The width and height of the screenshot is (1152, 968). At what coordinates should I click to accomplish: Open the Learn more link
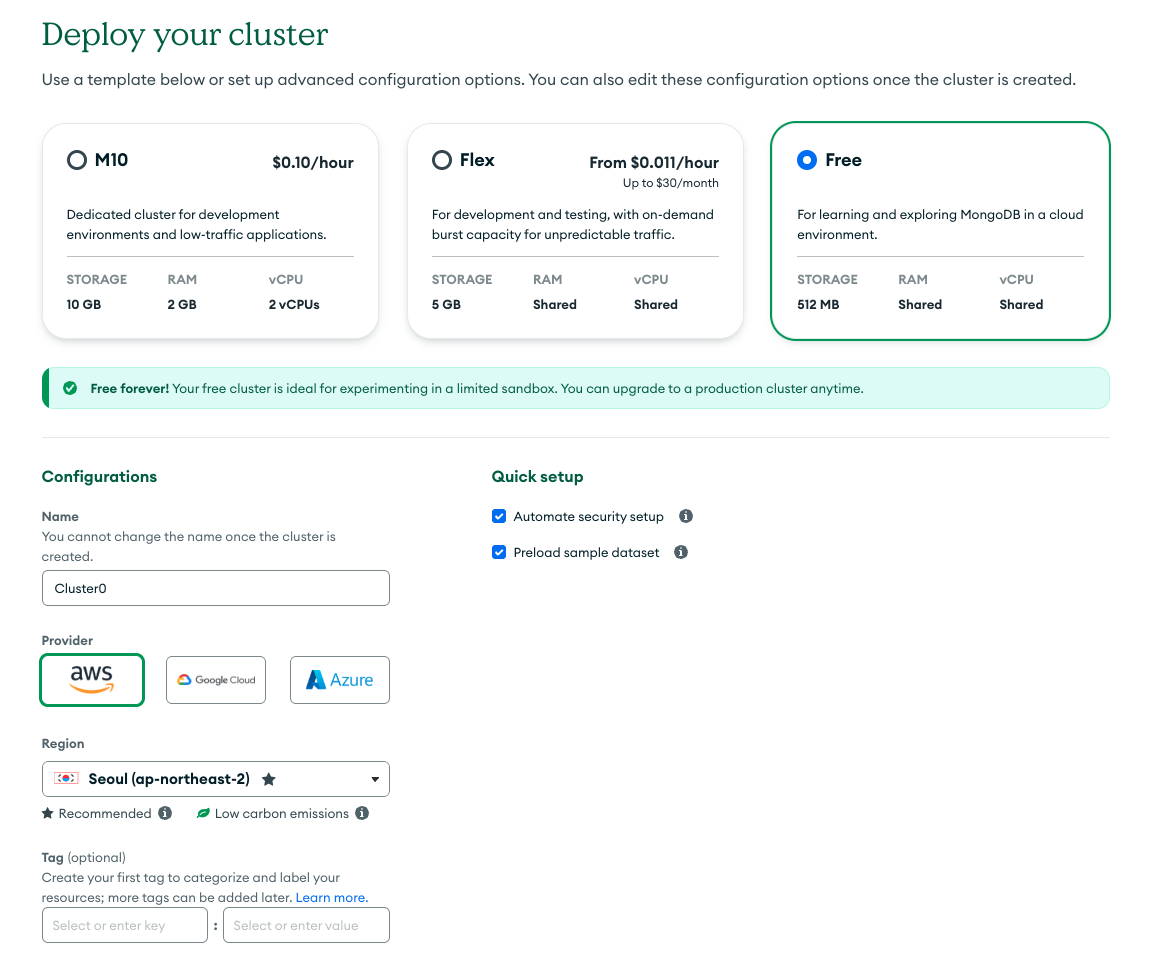click(332, 897)
